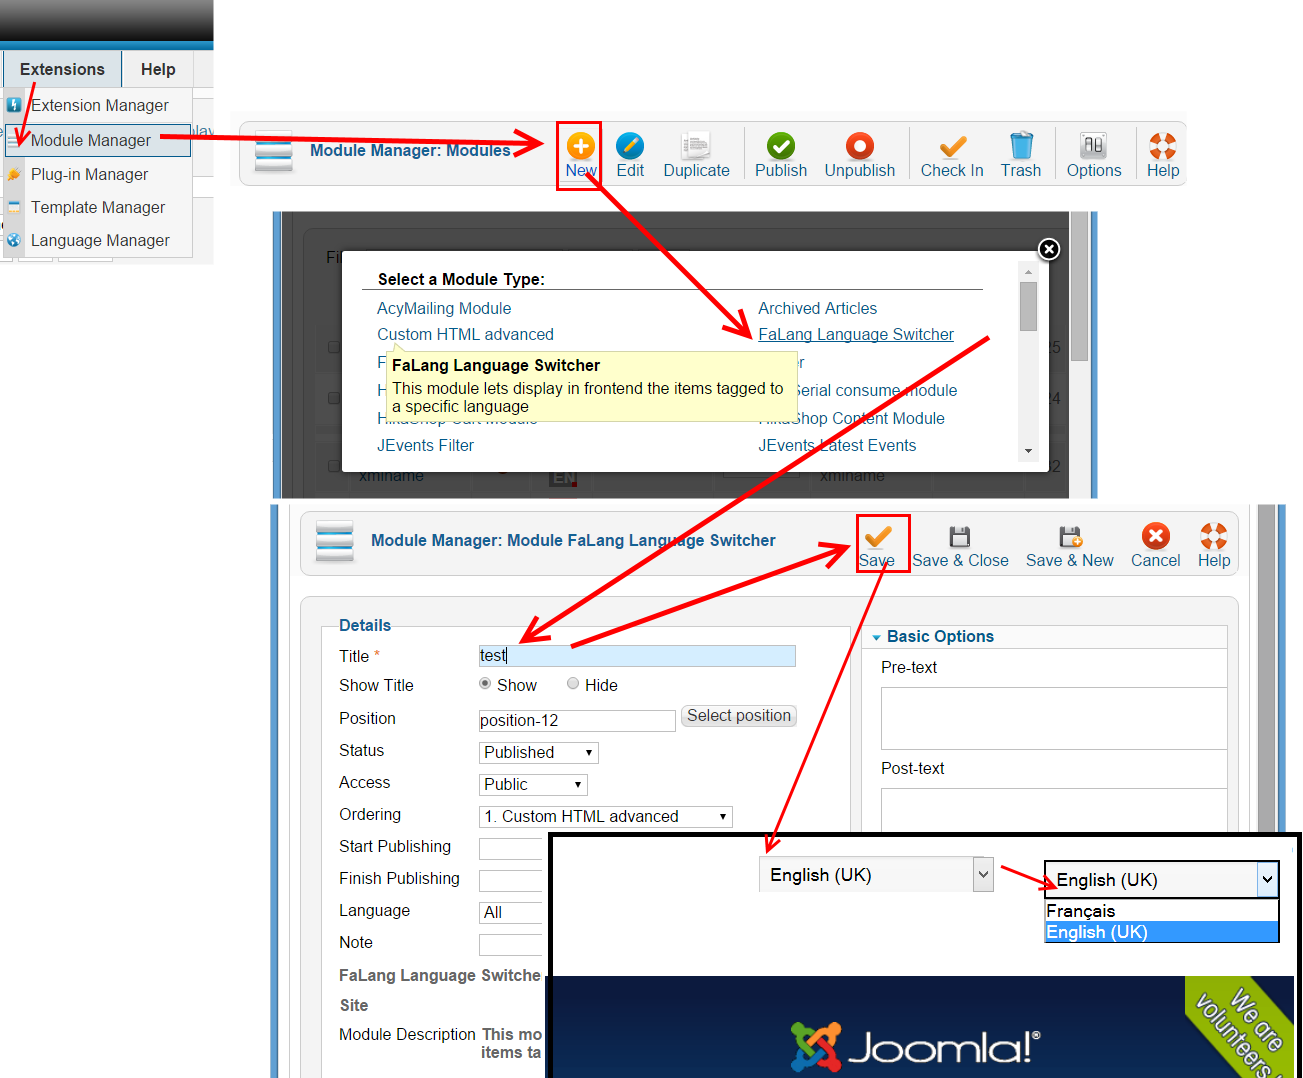Click the Select position button

[x=739, y=716]
